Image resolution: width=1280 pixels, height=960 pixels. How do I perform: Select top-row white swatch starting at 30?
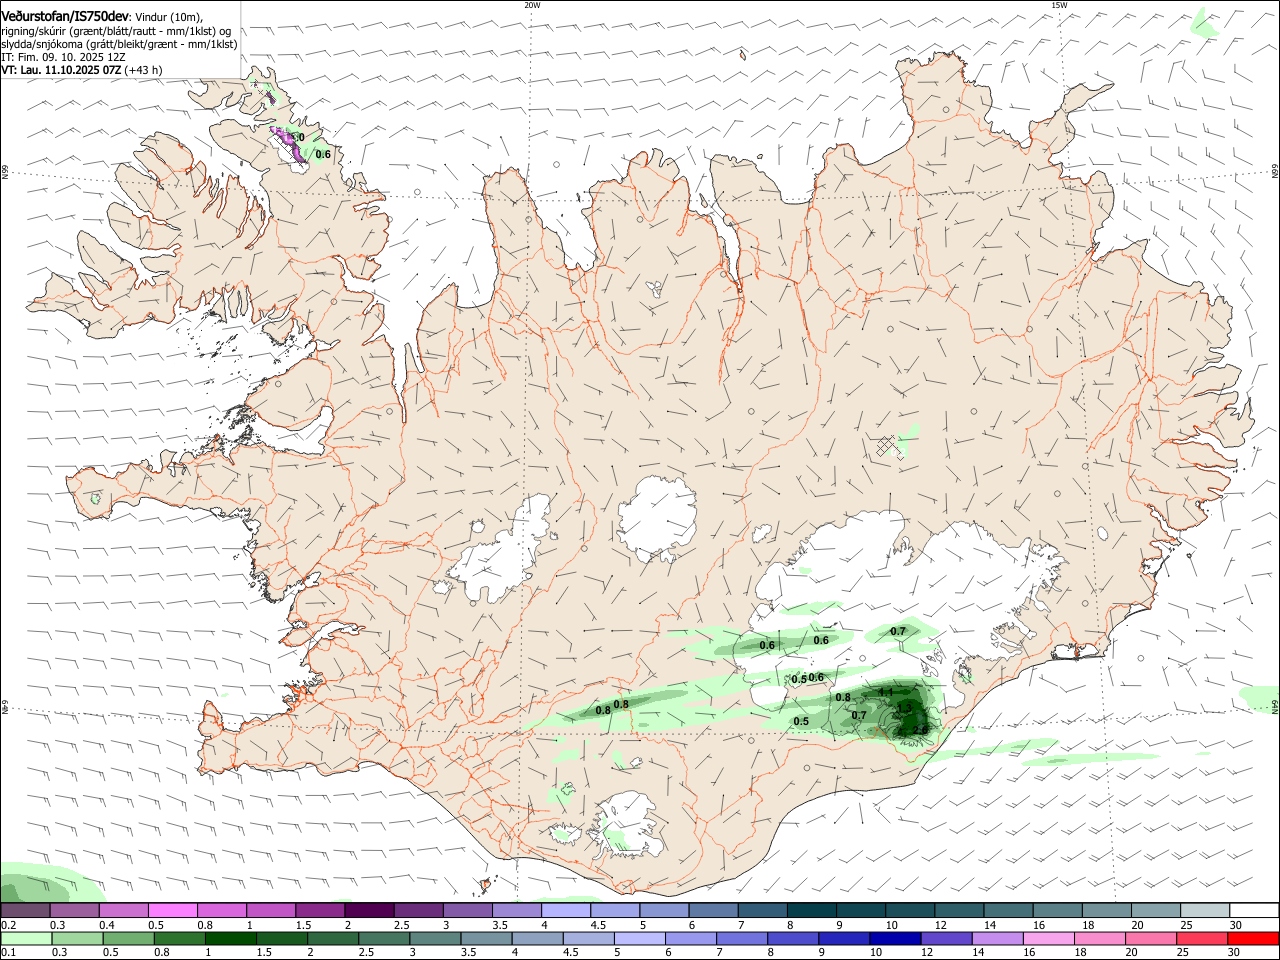[x=1254, y=911]
